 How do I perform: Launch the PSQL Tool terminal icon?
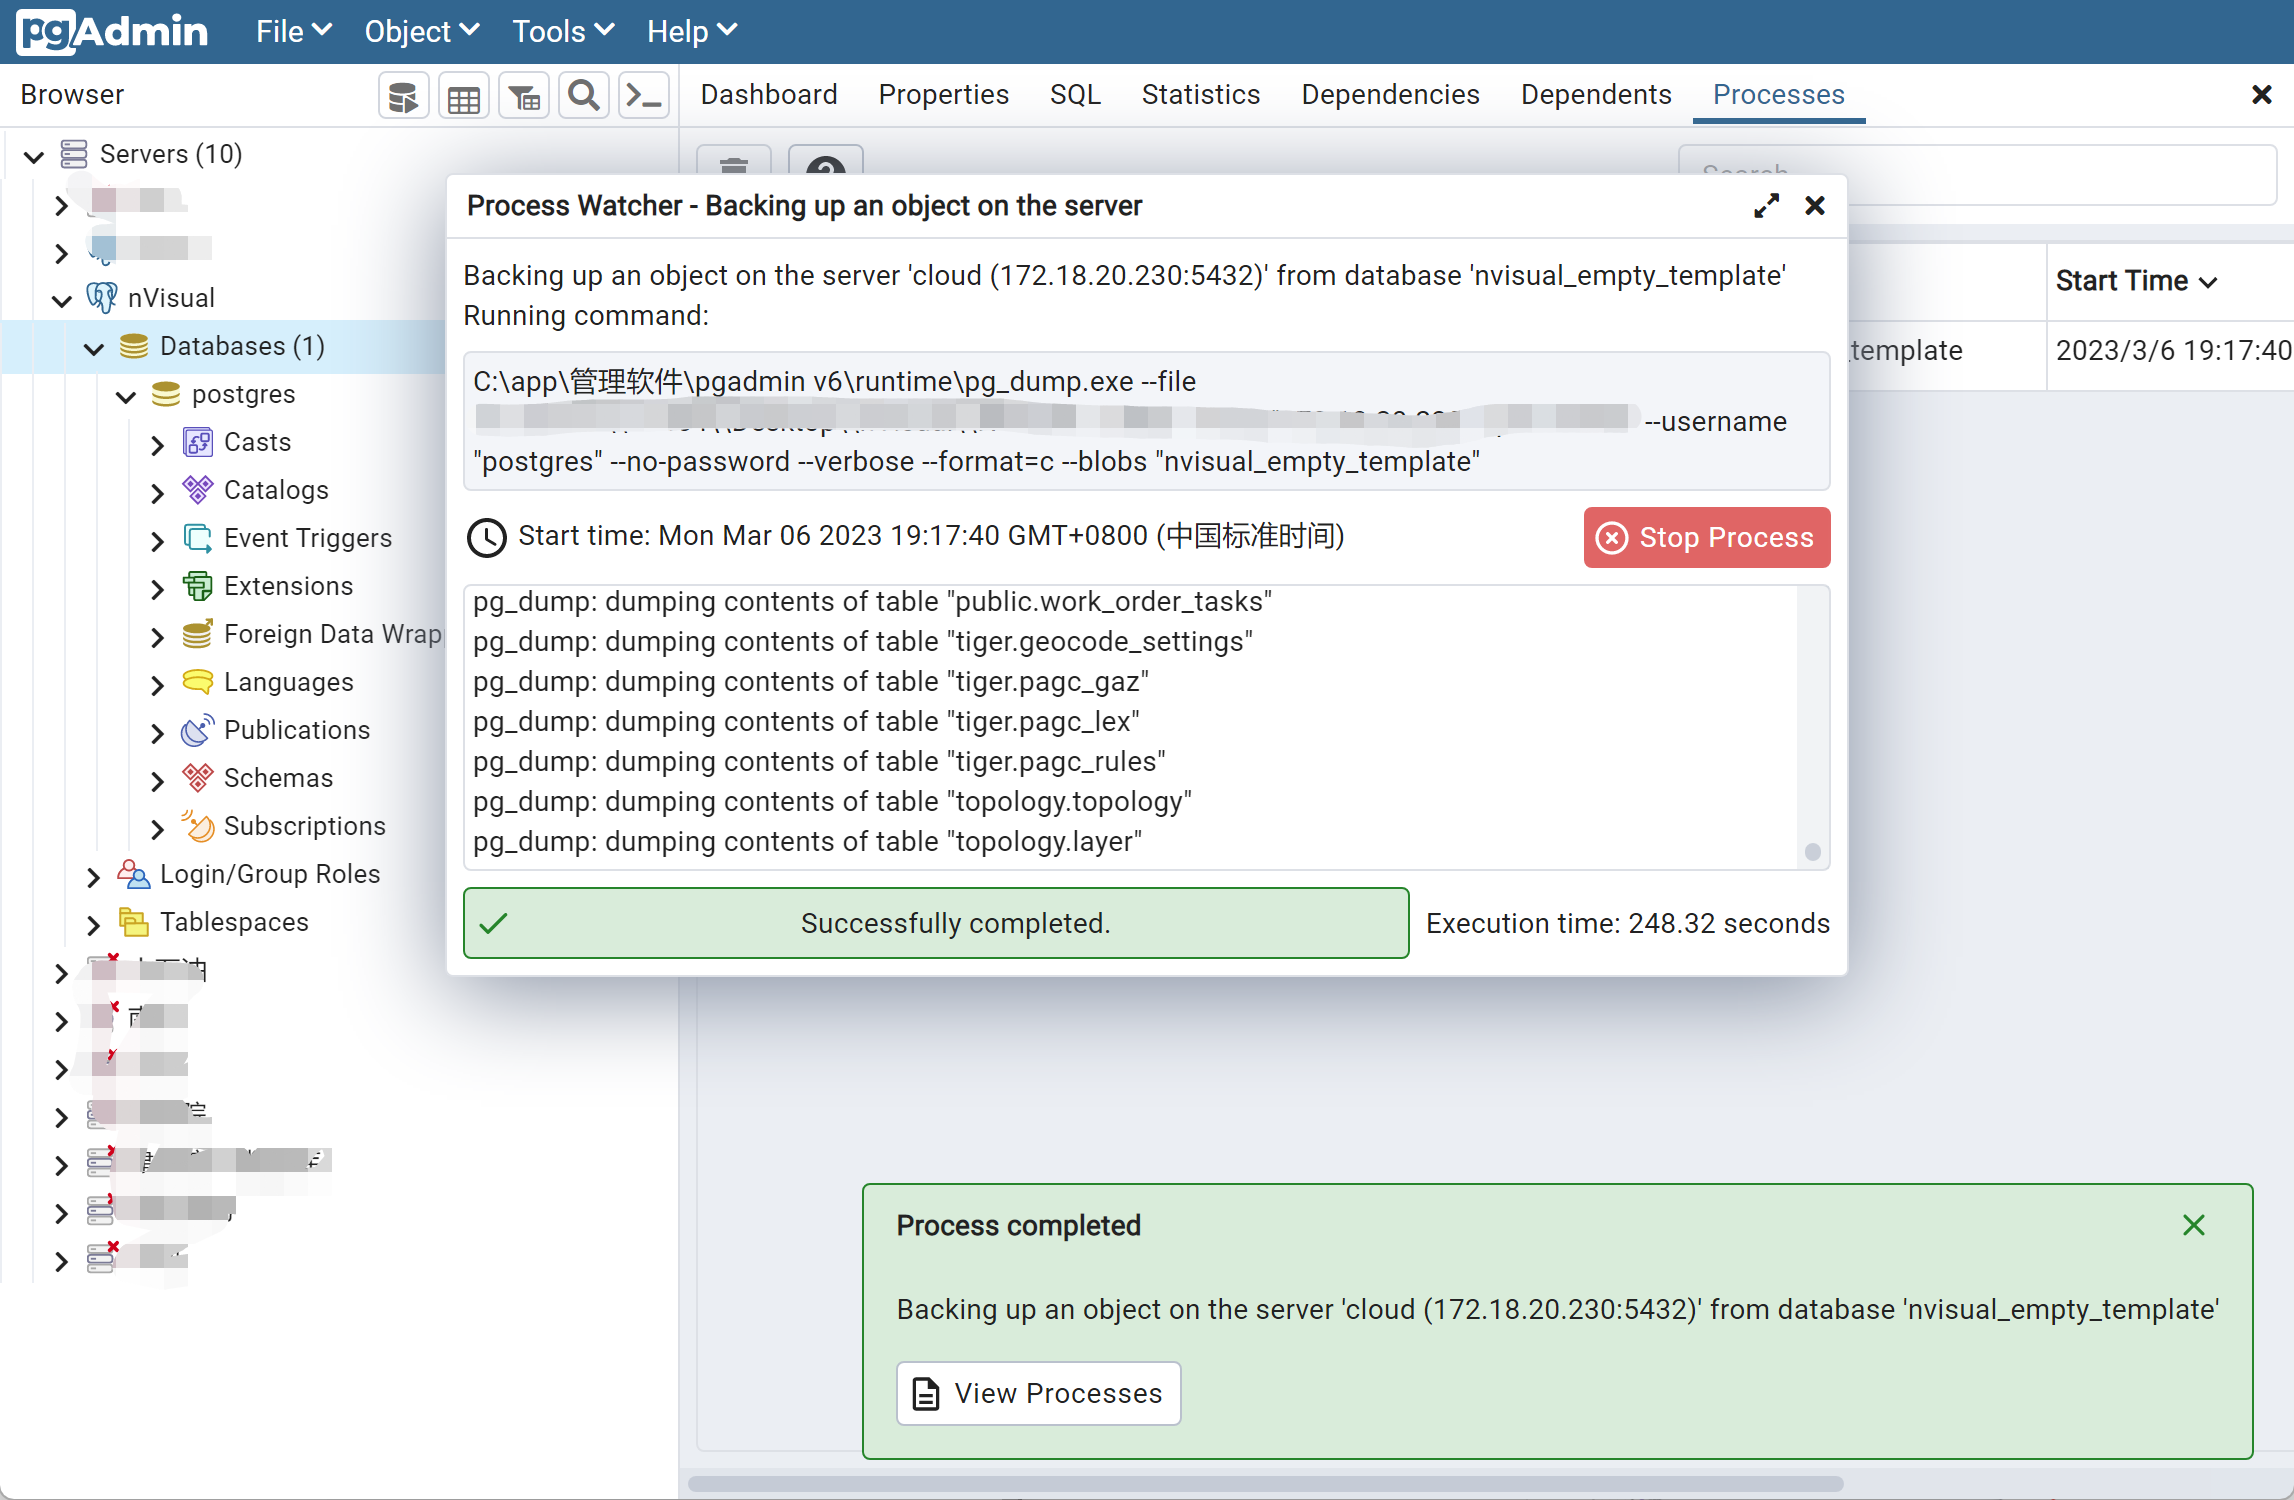[x=643, y=97]
